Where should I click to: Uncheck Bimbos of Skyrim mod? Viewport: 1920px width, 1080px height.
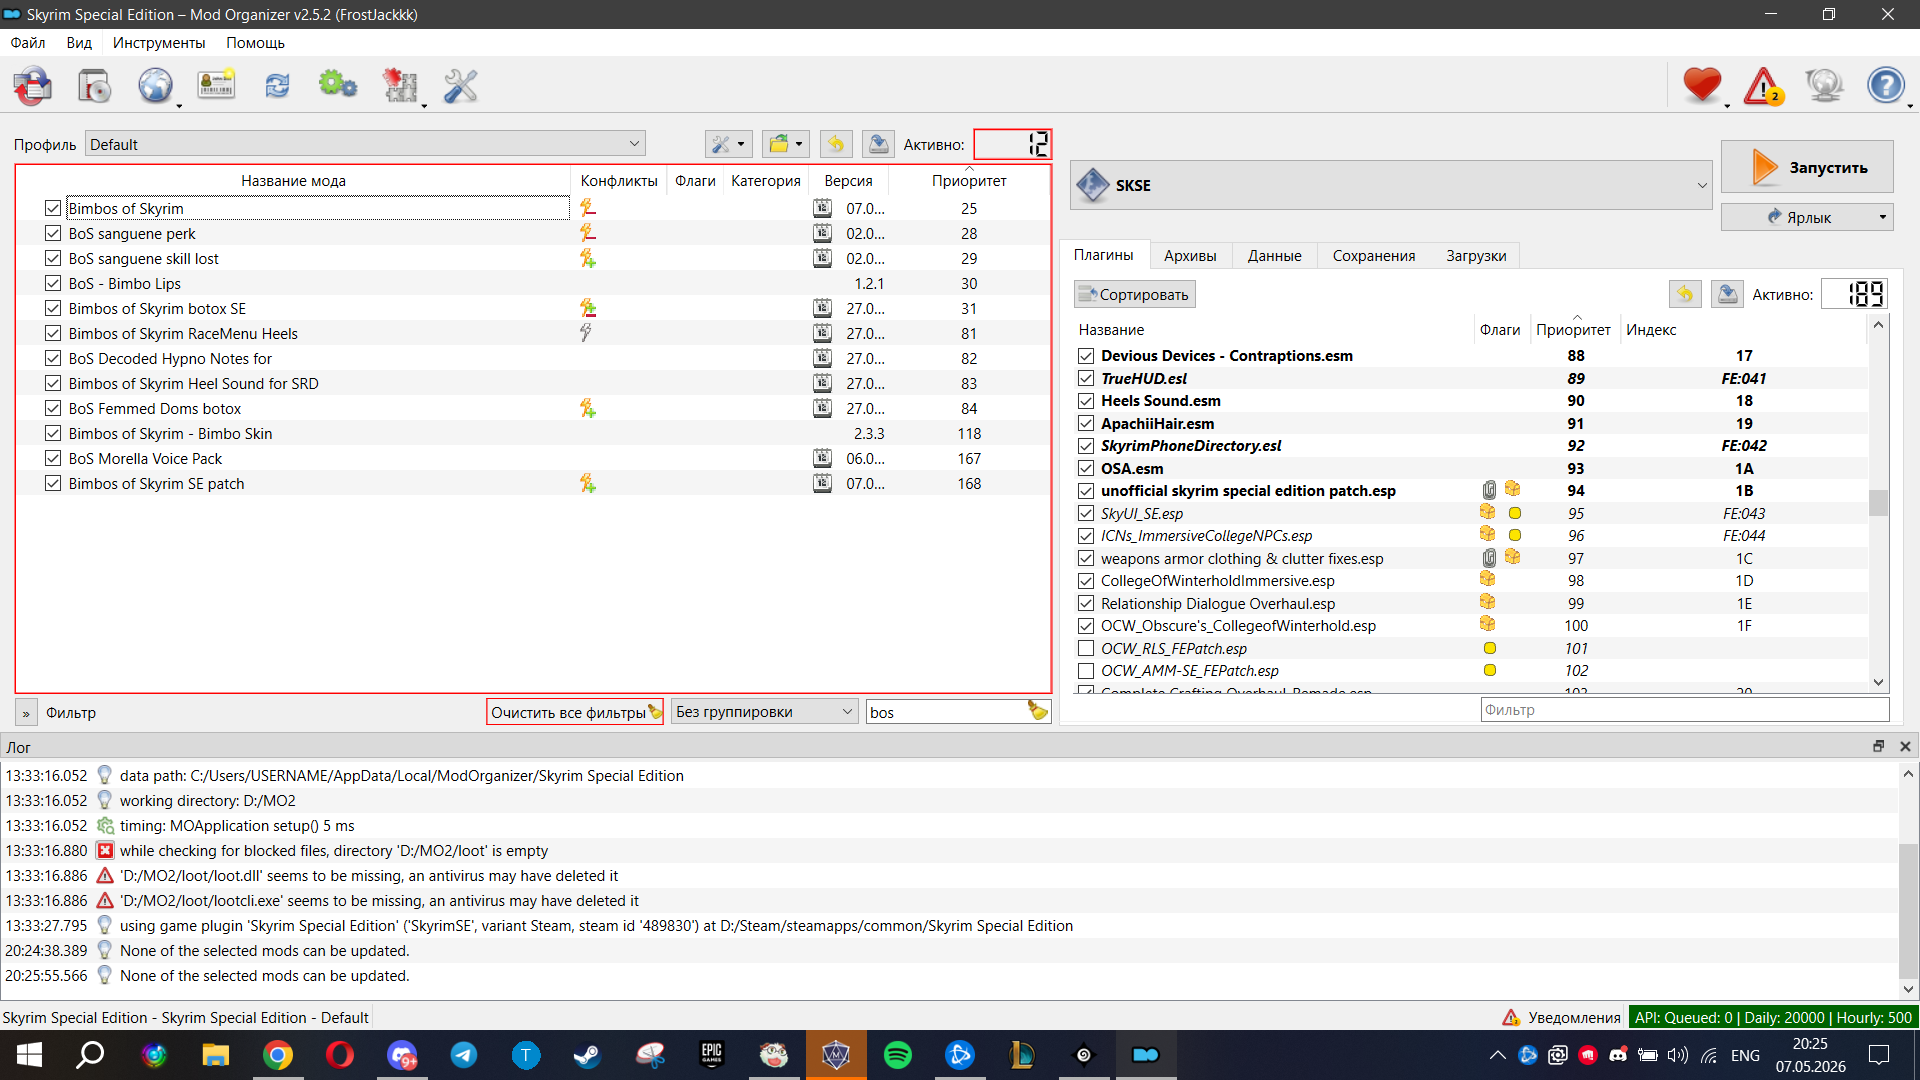pyautogui.click(x=53, y=208)
